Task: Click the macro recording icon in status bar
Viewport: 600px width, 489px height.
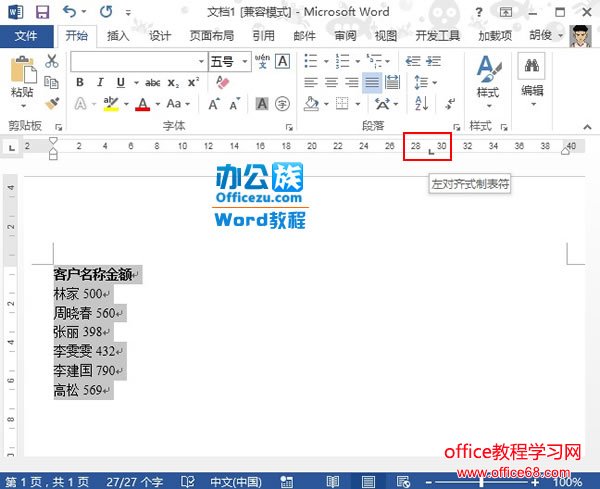Action: (287, 482)
